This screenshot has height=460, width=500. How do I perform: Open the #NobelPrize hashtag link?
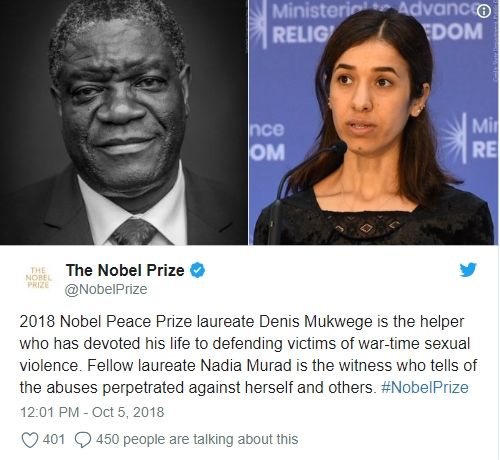pyautogui.click(x=425, y=387)
